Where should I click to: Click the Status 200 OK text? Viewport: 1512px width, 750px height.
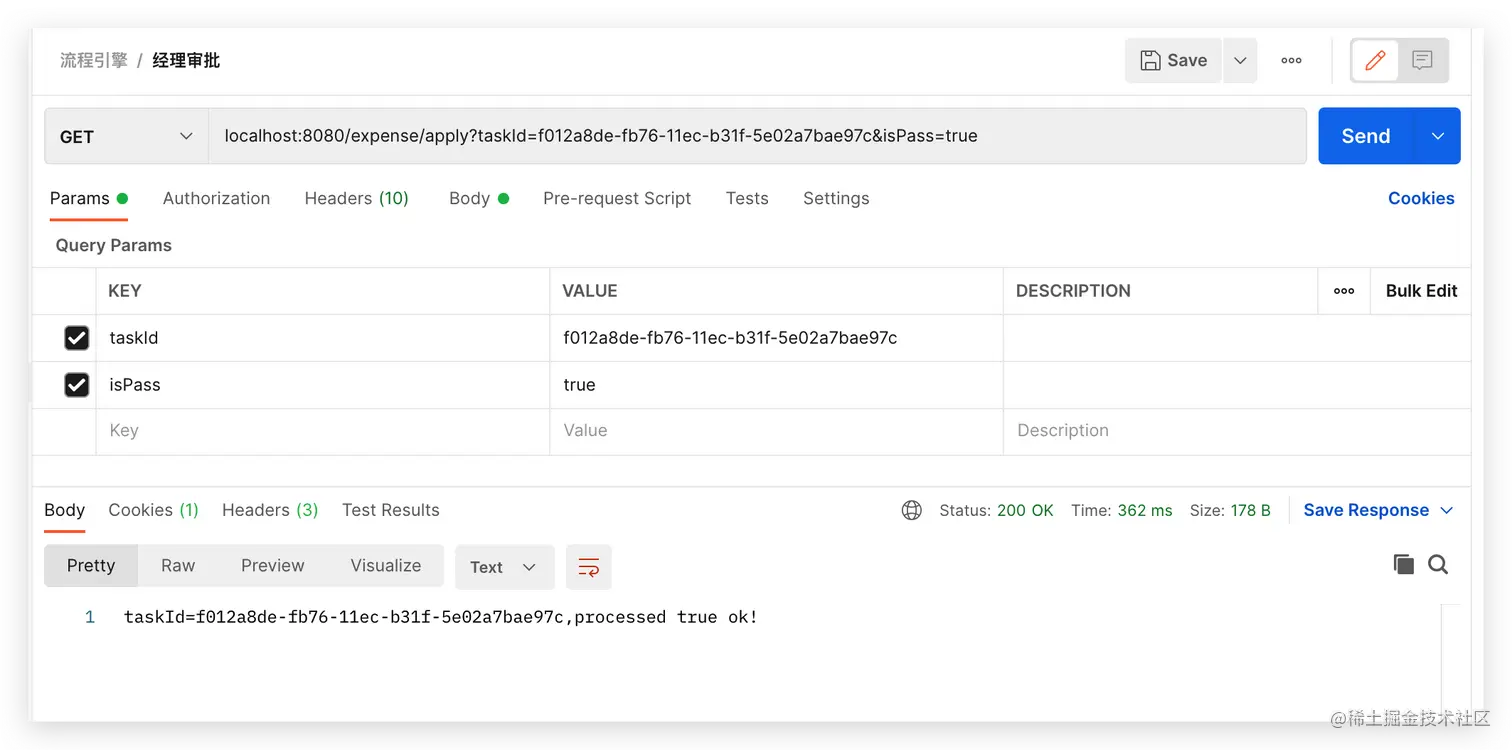click(996, 510)
